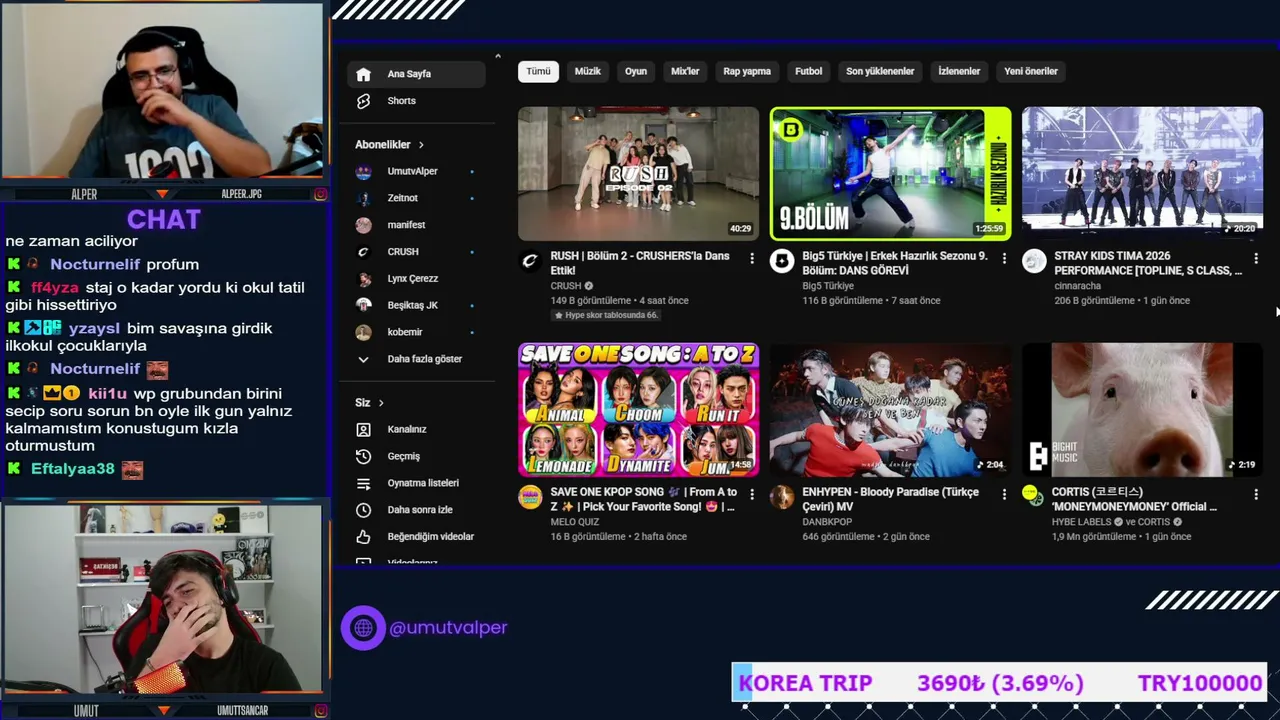1280x720 pixels.
Task: Click the MELO QUIZ channel name
Action: tap(575, 522)
